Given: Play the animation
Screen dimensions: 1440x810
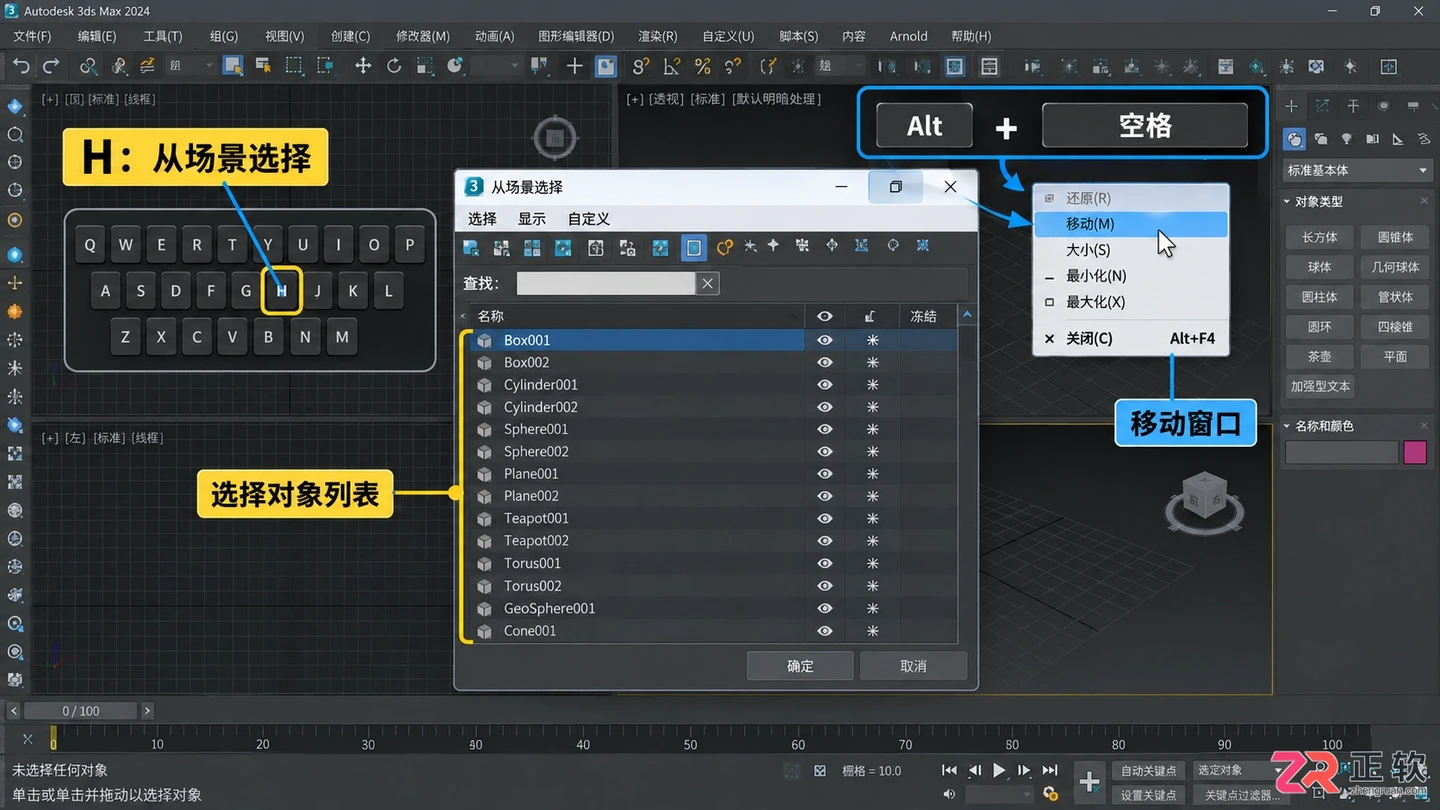Looking at the screenshot, I should 999,770.
